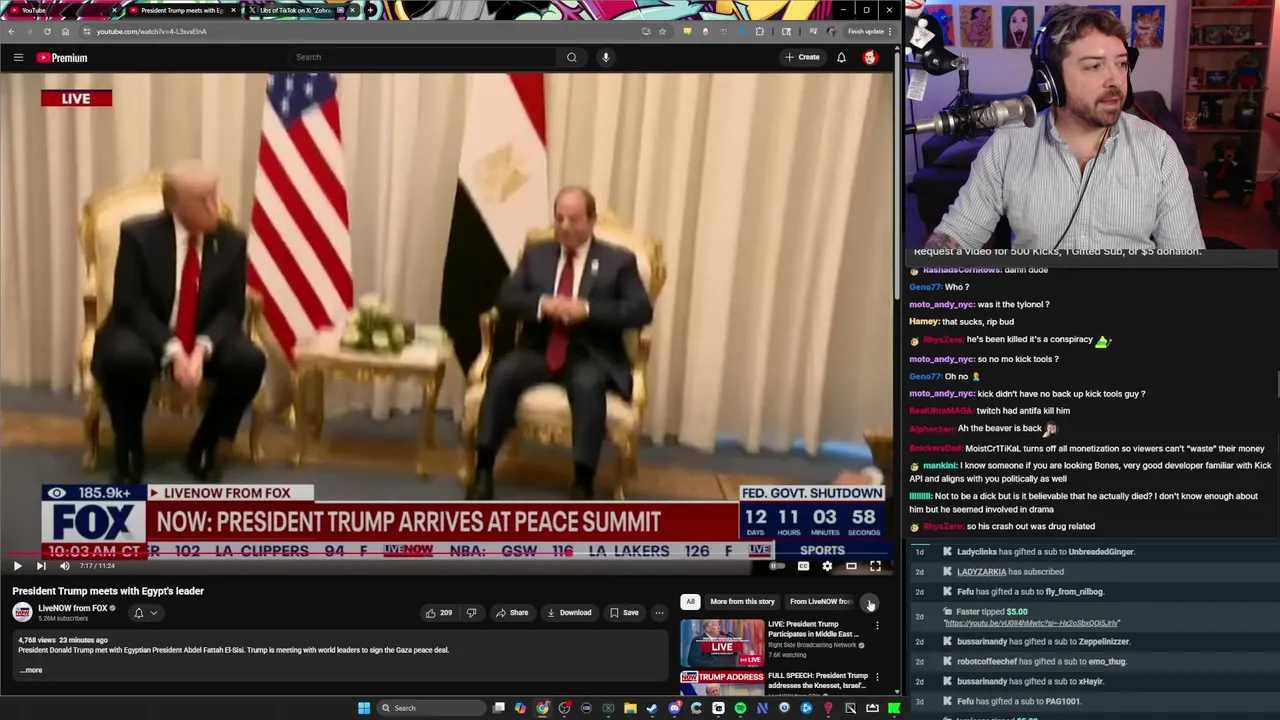This screenshot has height=720, width=1280.
Task: Click the Create button in the YouTube header
Action: [802, 57]
